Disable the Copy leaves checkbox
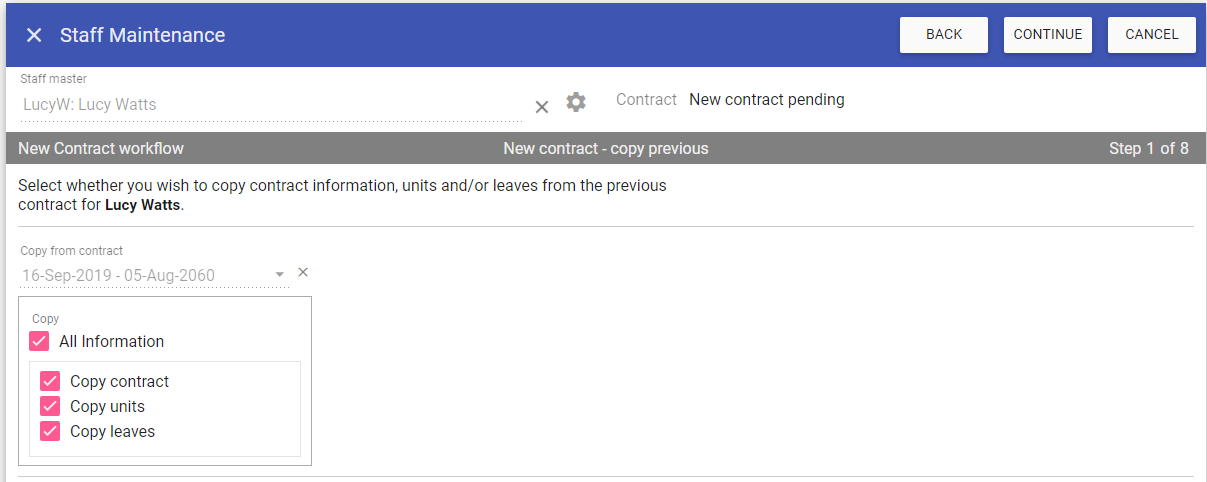The image size is (1207, 482). [50, 432]
